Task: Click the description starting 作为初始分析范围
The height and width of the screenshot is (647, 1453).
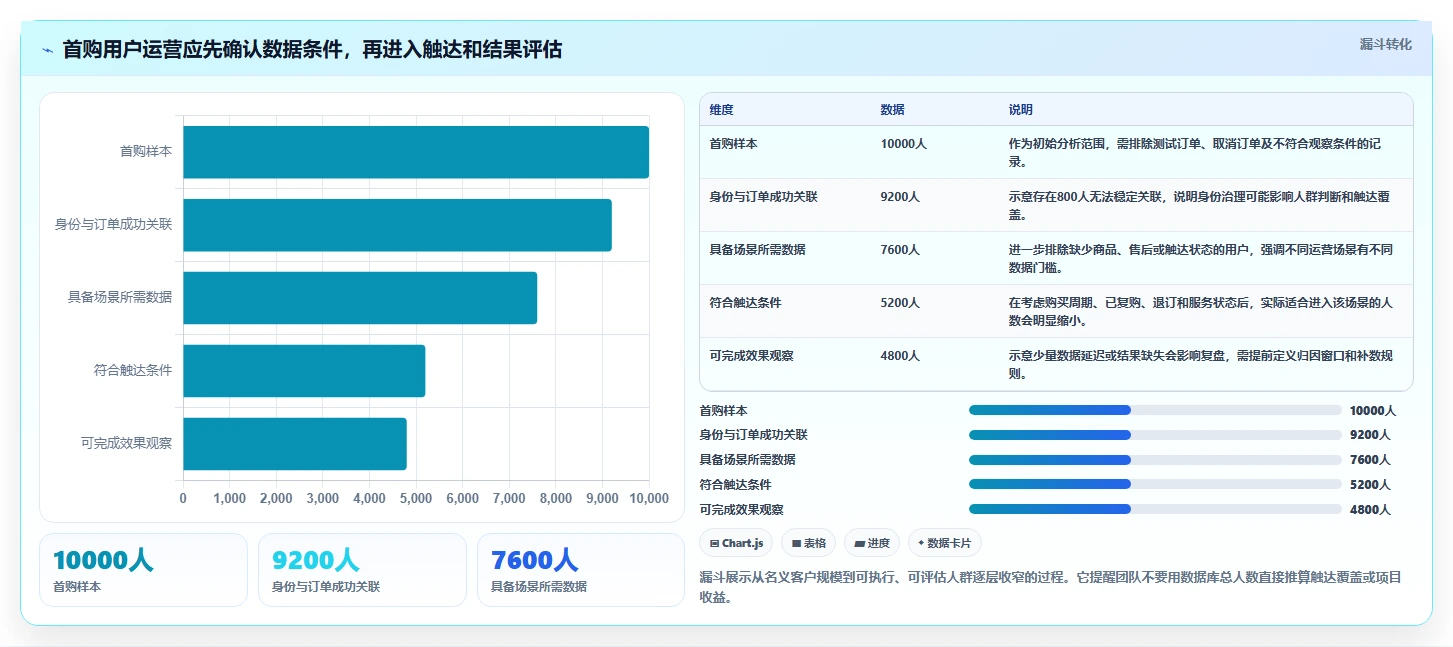Action: pos(1194,152)
